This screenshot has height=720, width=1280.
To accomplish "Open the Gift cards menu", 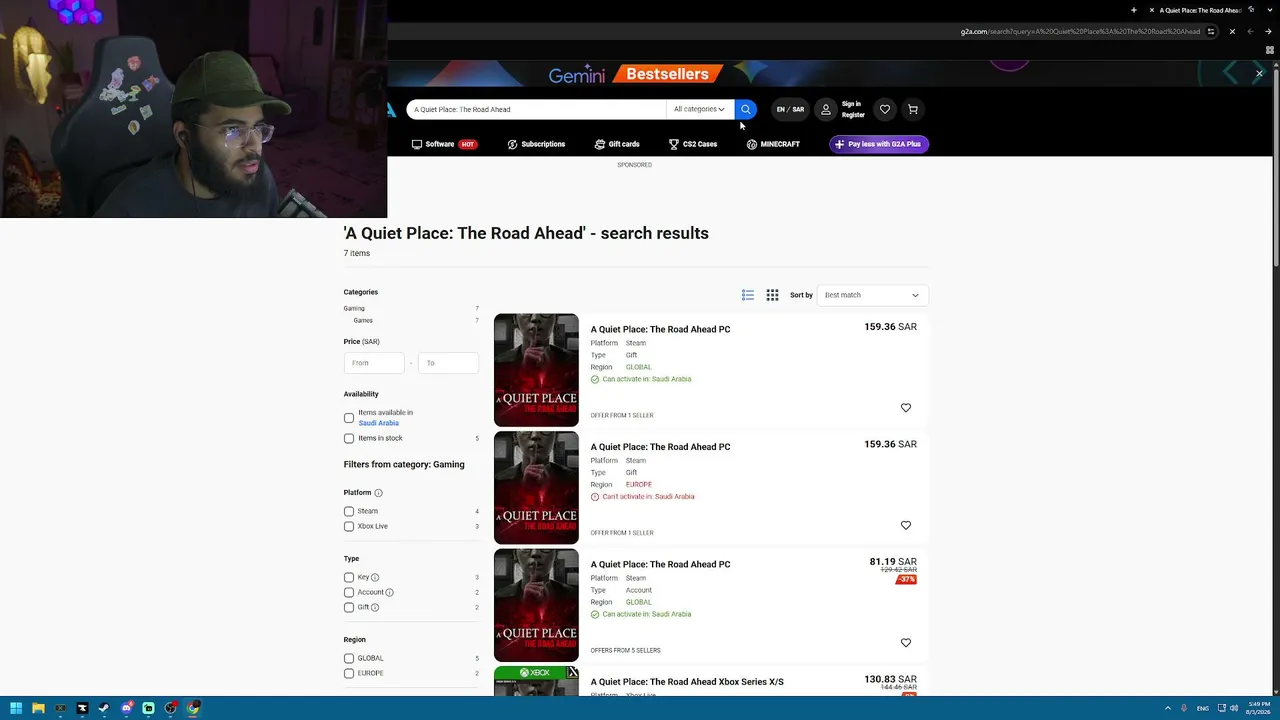I will coord(617,144).
